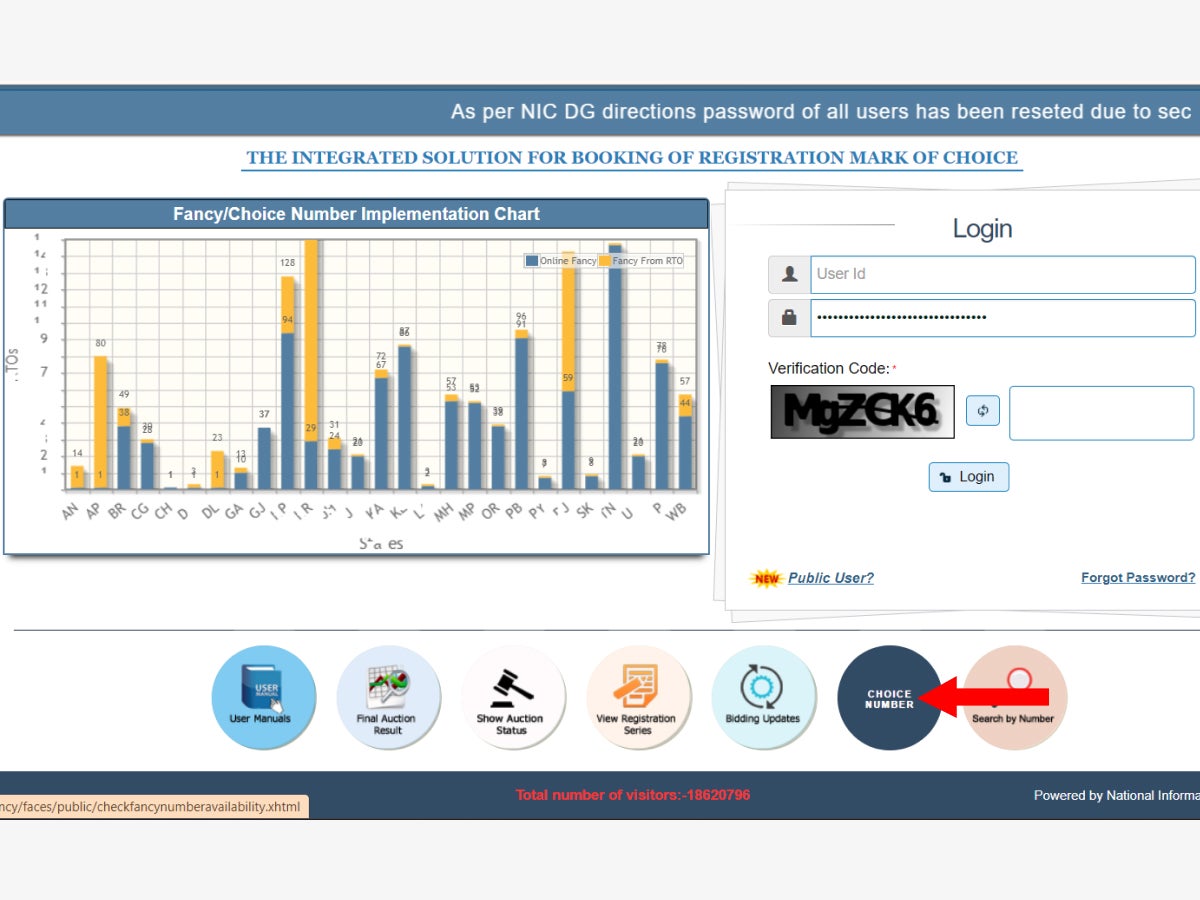The image size is (1200, 900).
Task: Open the Final Auction Result icon
Action: pyautogui.click(x=388, y=697)
